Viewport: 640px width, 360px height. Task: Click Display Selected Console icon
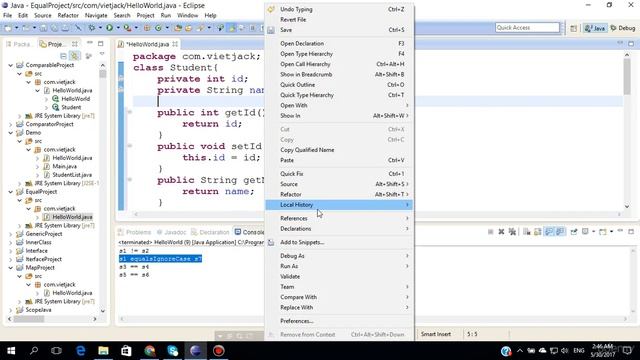[x=585, y=232]
